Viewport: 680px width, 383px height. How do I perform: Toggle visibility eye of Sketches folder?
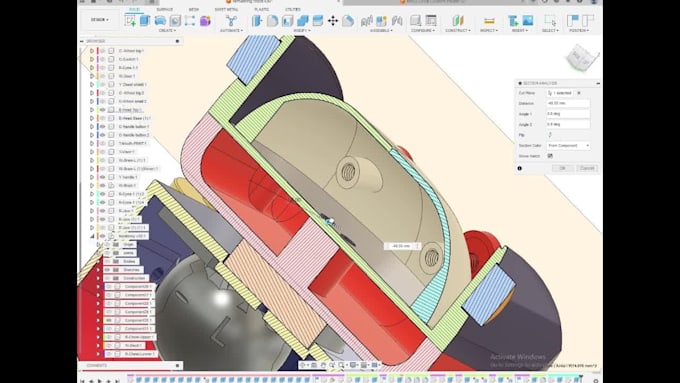(108, 270)
